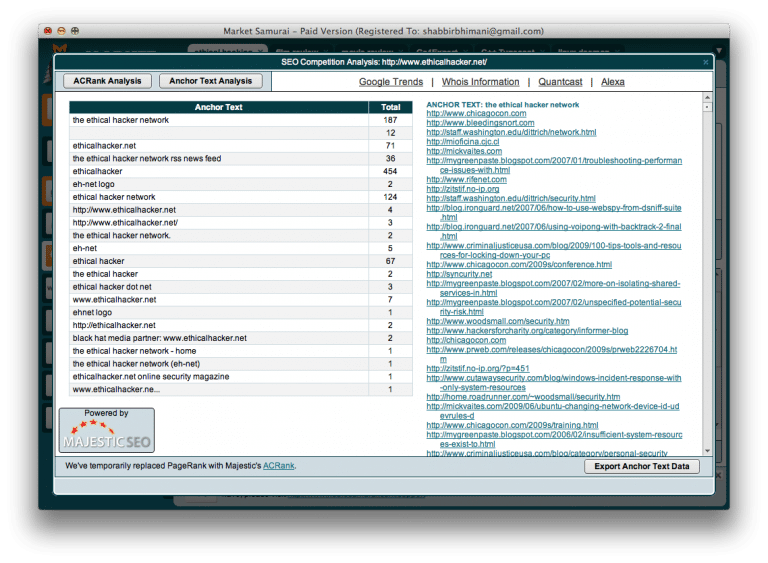Click the Market Samurai logo icon
Screen dimensions: 768x563
(60, 48)
